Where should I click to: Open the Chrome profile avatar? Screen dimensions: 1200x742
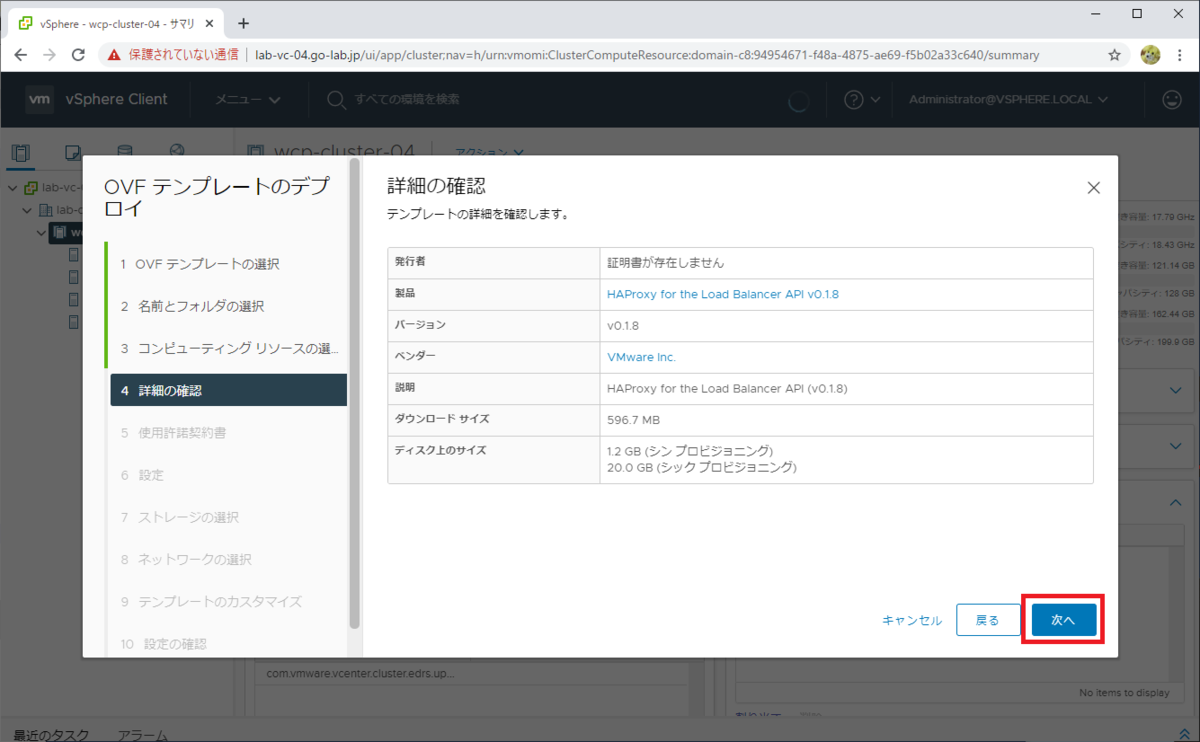pos(1149,55)
